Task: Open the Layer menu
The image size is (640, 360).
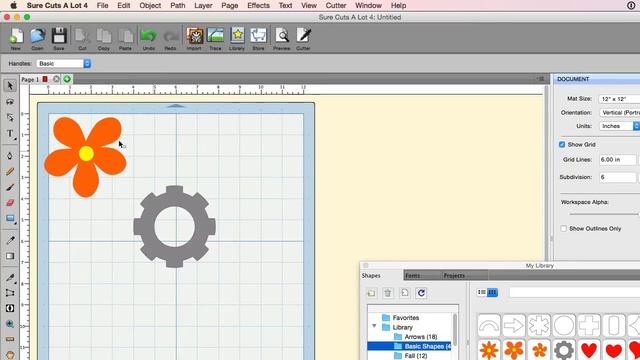Action: click(x=203, y=6)
